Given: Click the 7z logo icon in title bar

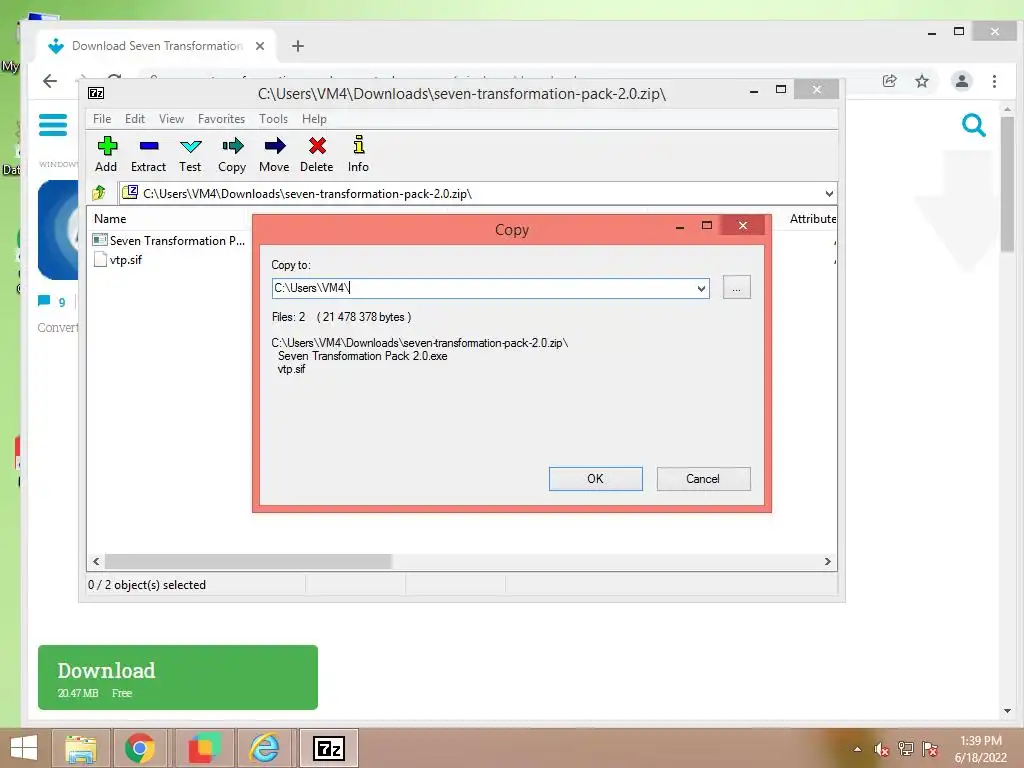Looking at the screenshot, I should [96, 93].
